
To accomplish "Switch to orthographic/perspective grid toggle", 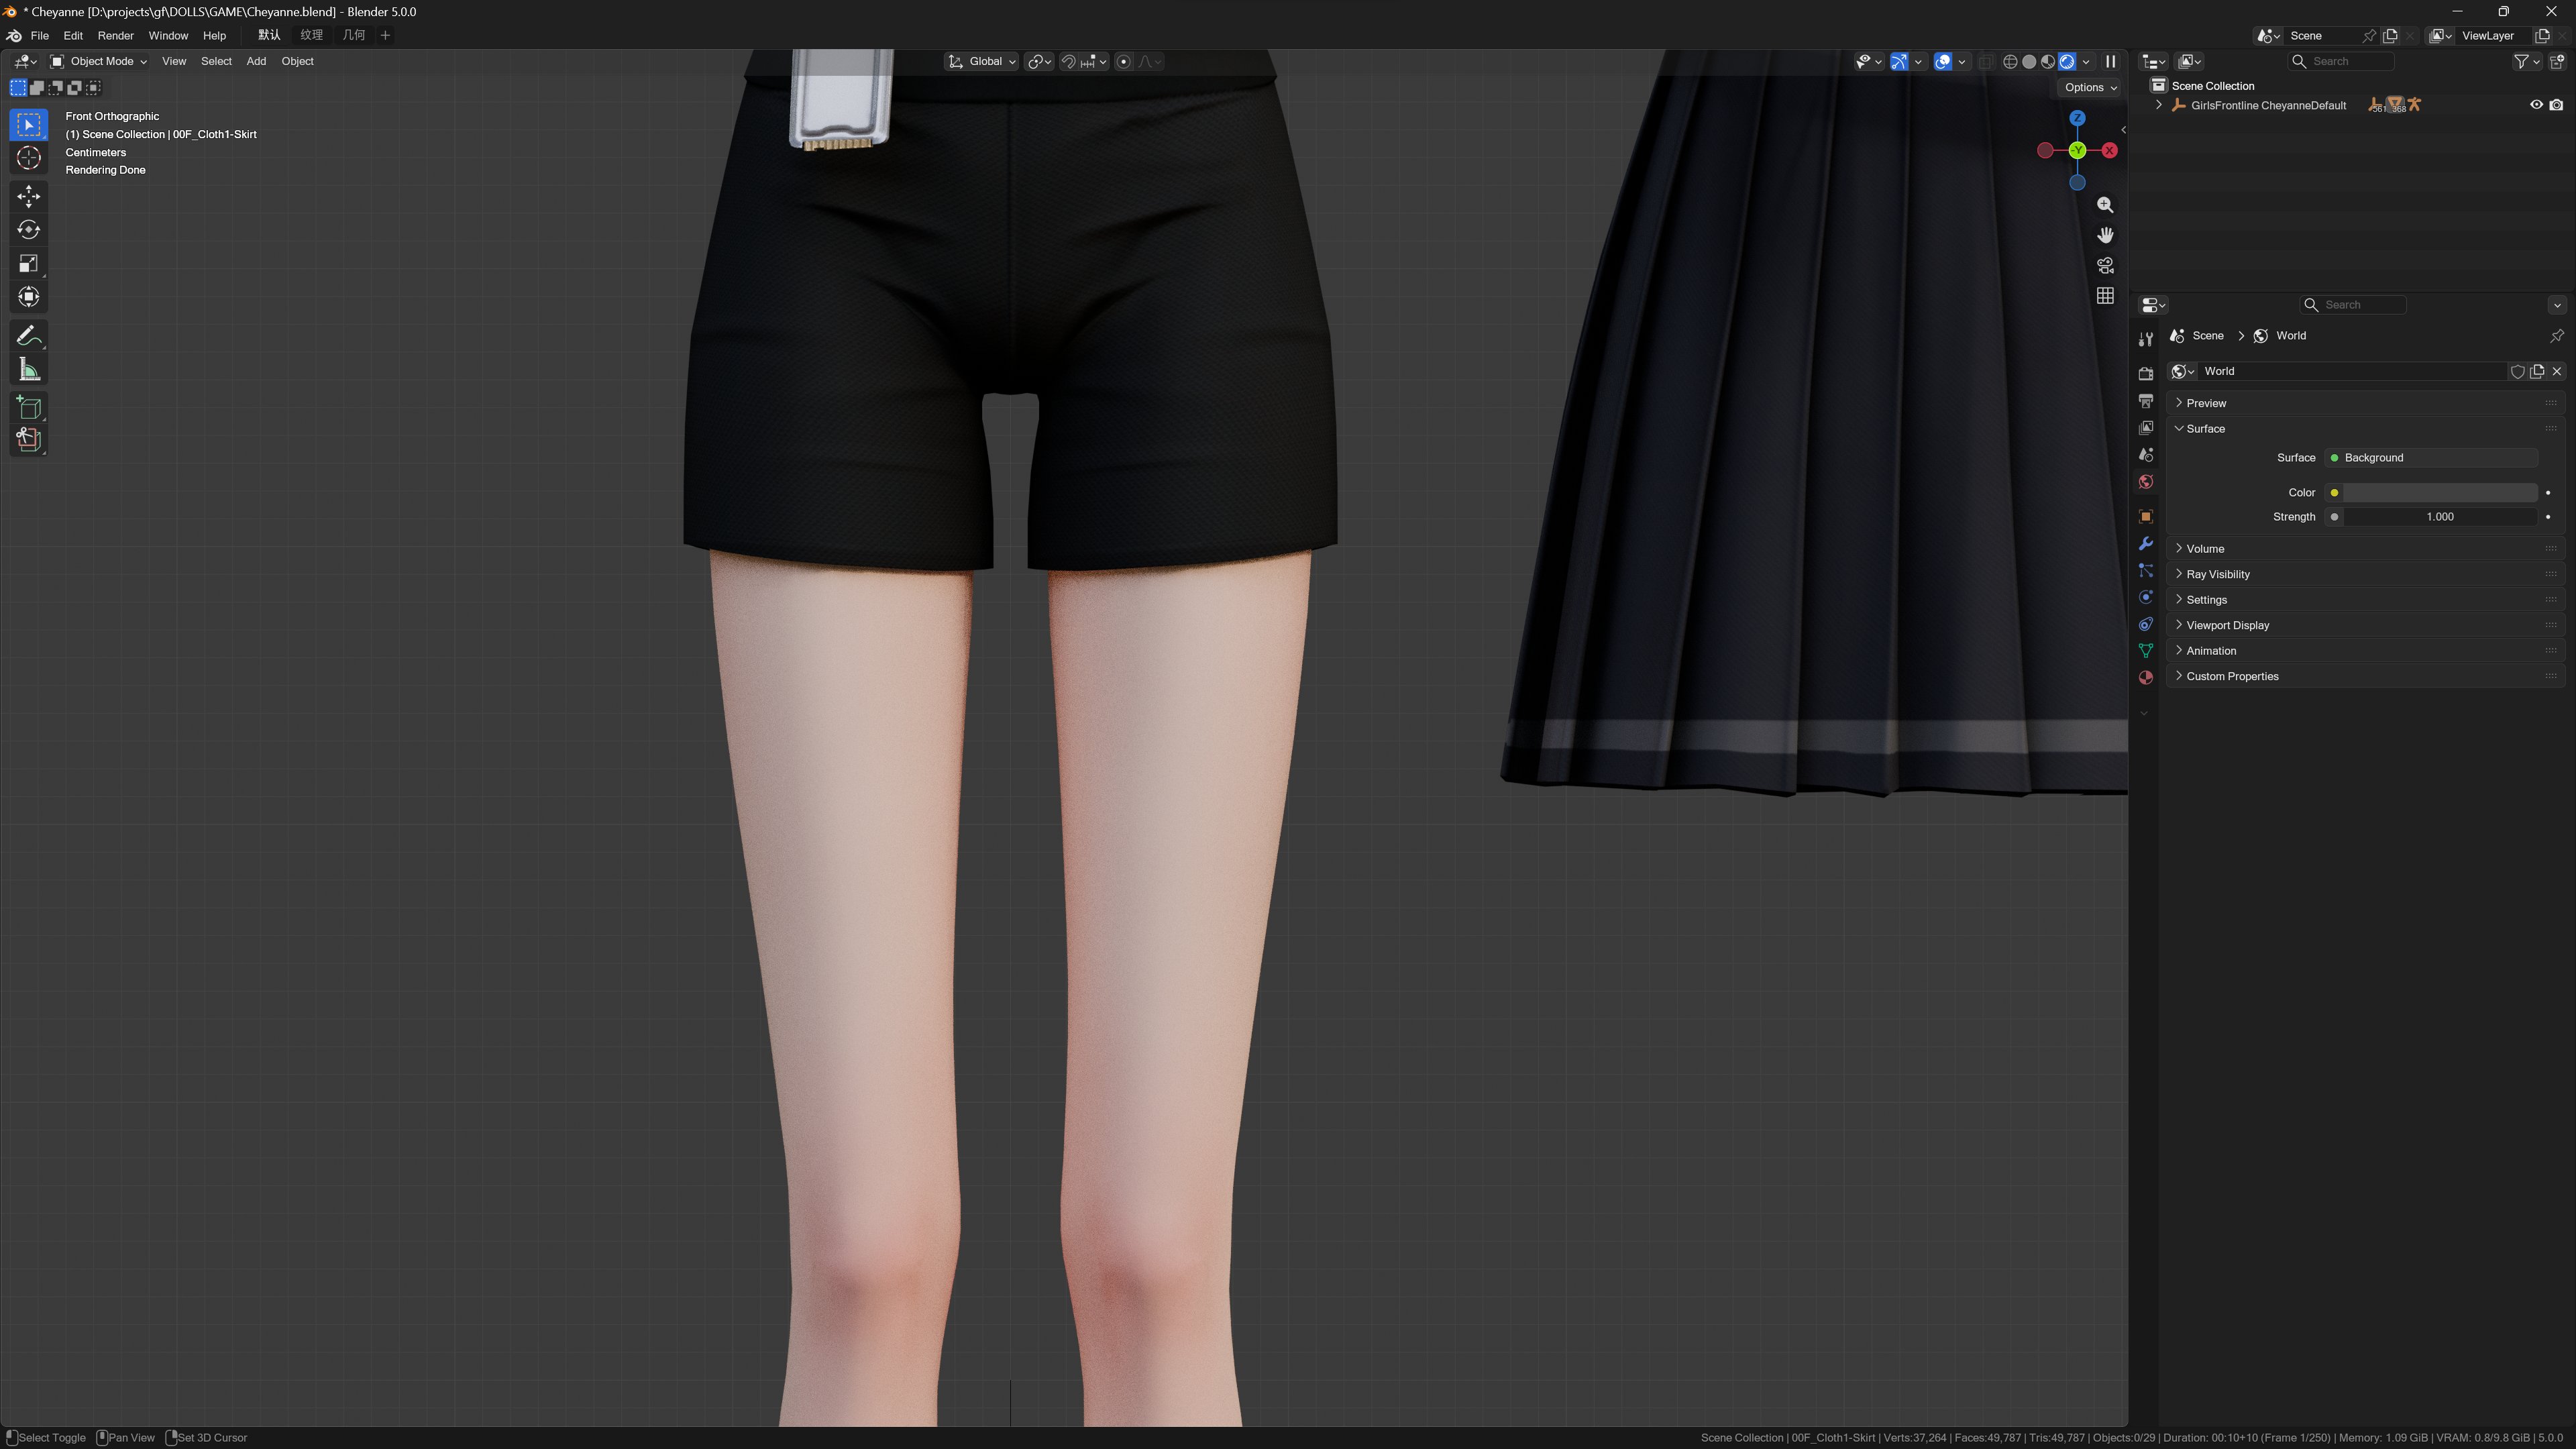I will 2105,296.
